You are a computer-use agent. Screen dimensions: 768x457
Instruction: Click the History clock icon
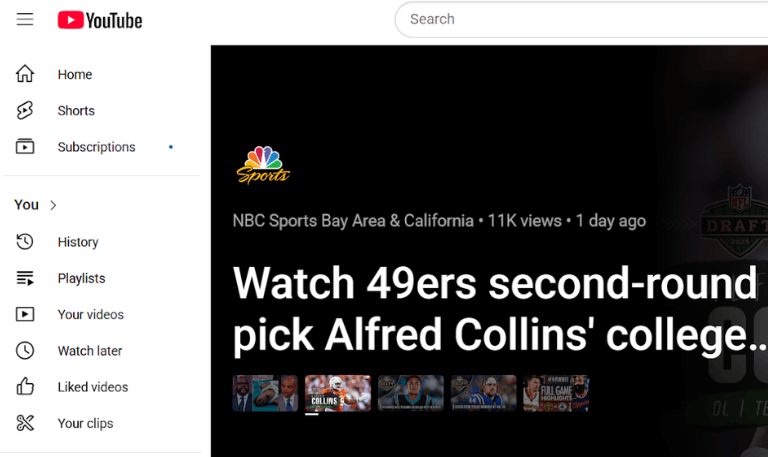coord(25,242)
